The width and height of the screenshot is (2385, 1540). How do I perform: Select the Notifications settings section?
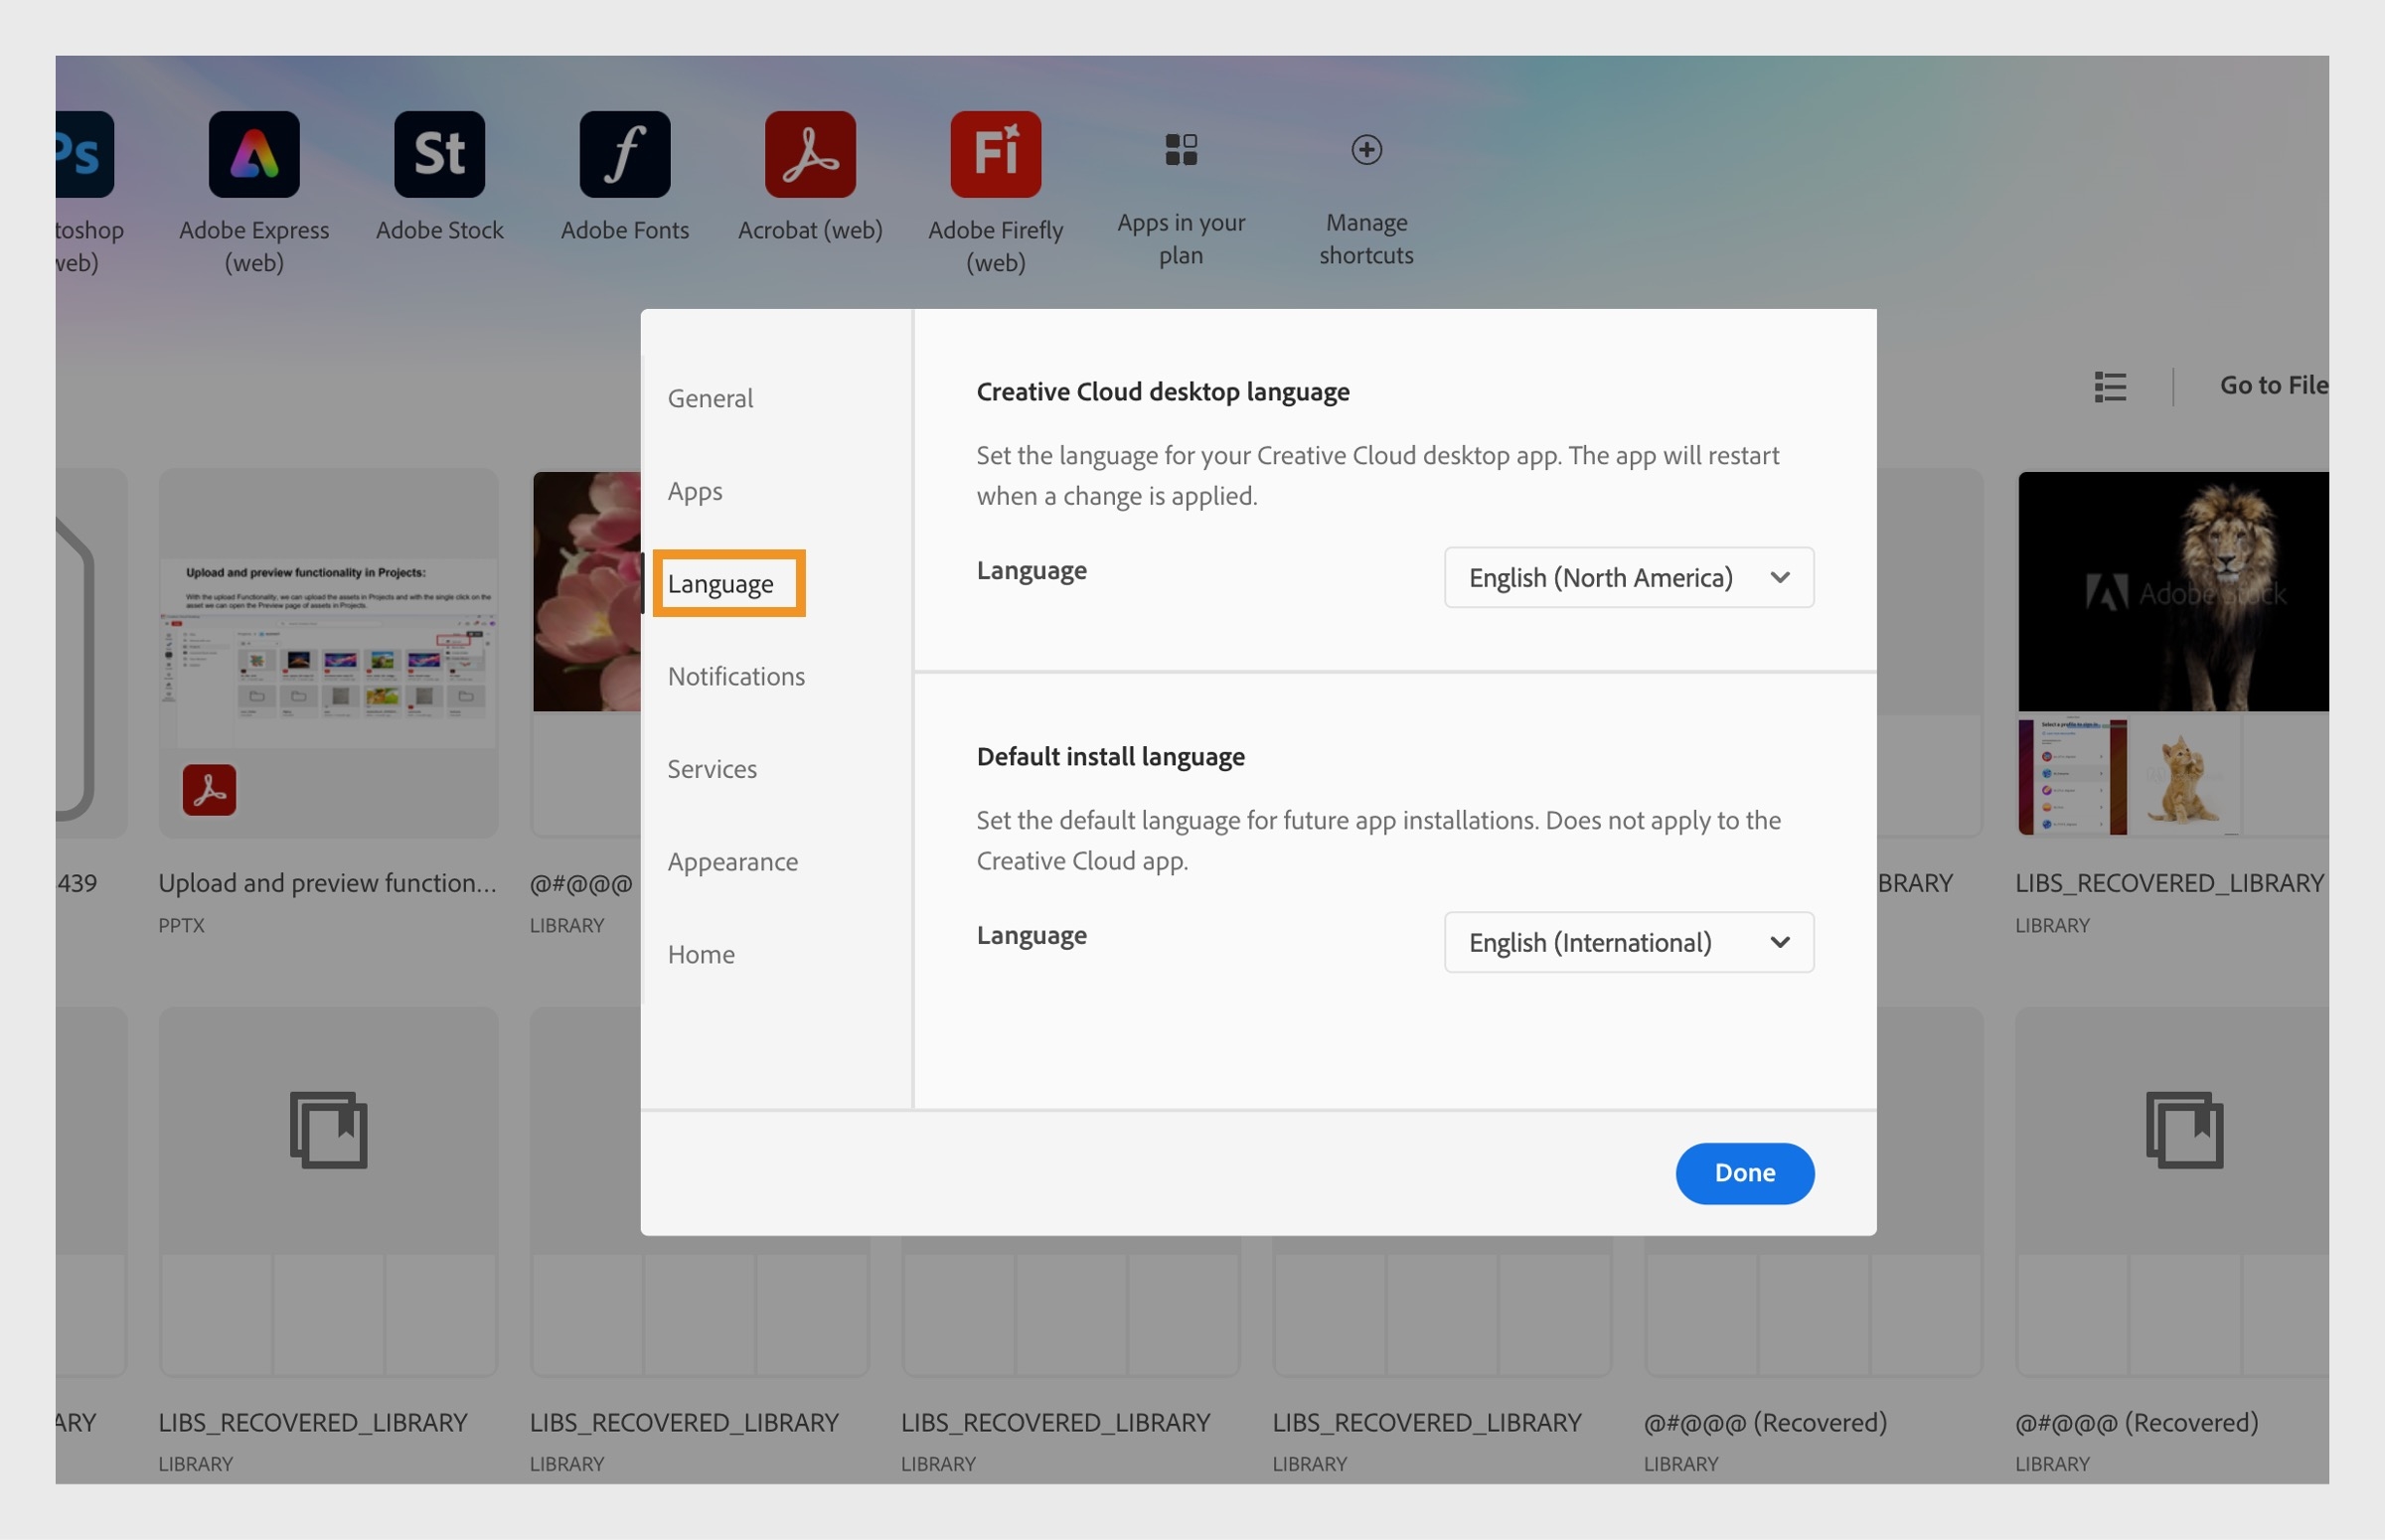pyautogui.click(x=736, y=676)
